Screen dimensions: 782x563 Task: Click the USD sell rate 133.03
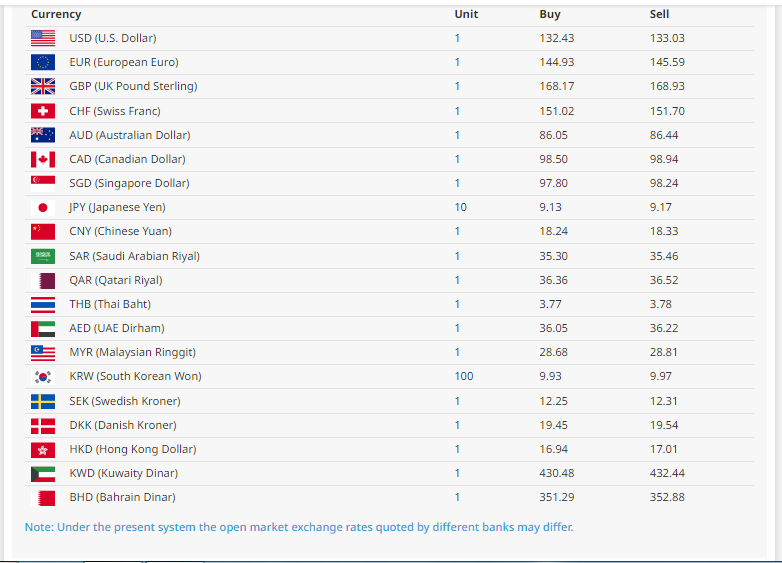tap(667, 38)
